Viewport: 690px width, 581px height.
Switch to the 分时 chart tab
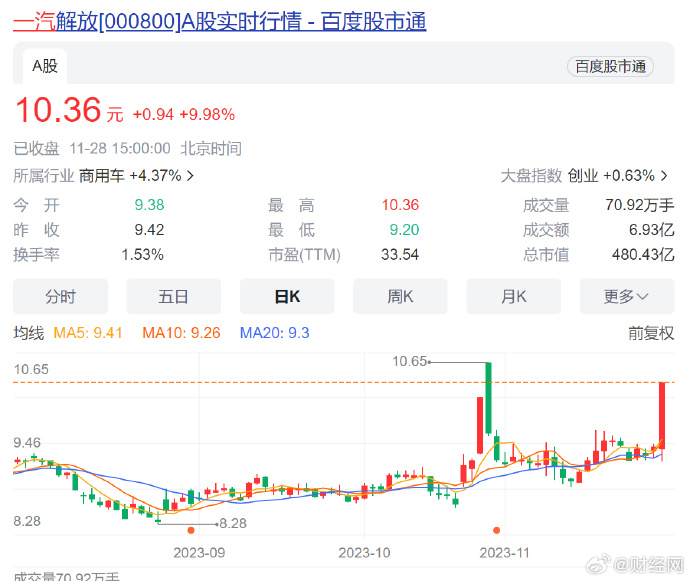tap(60, 297)
